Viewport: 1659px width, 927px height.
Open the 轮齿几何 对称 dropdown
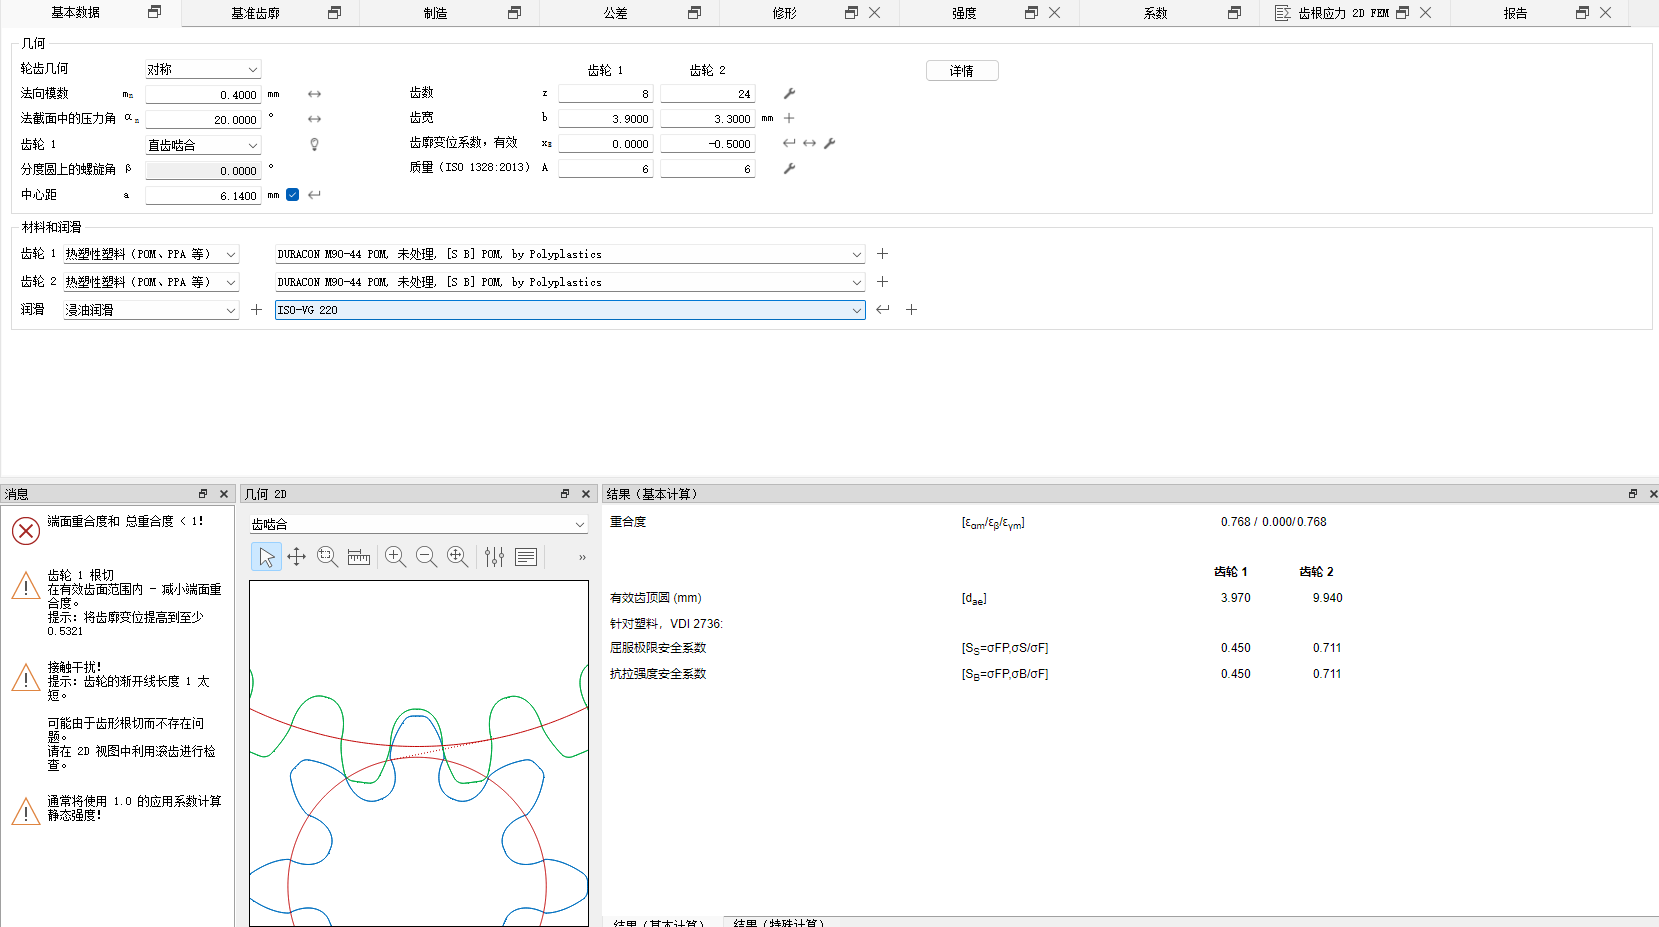pos(203,69)
